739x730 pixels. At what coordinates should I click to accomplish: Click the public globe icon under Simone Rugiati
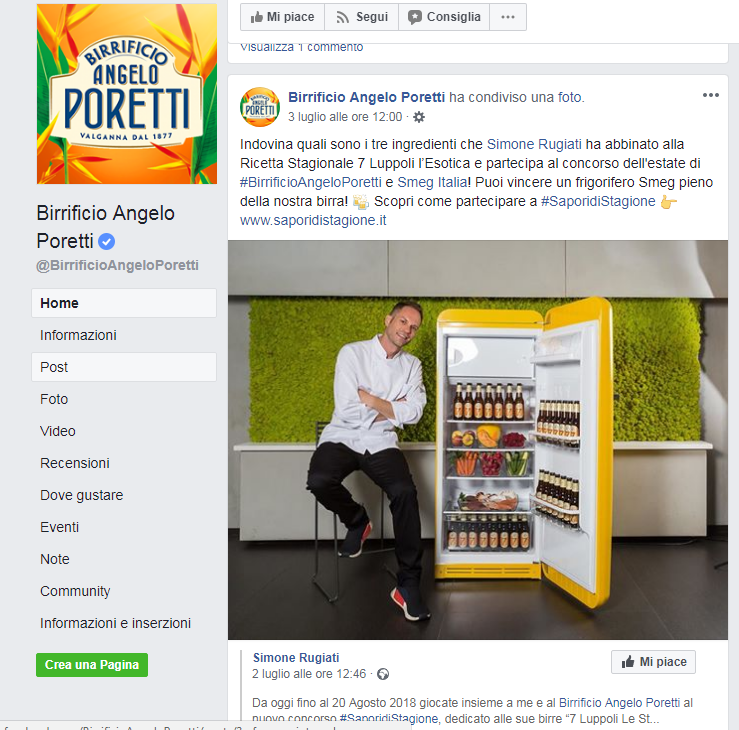pos(383,674)
